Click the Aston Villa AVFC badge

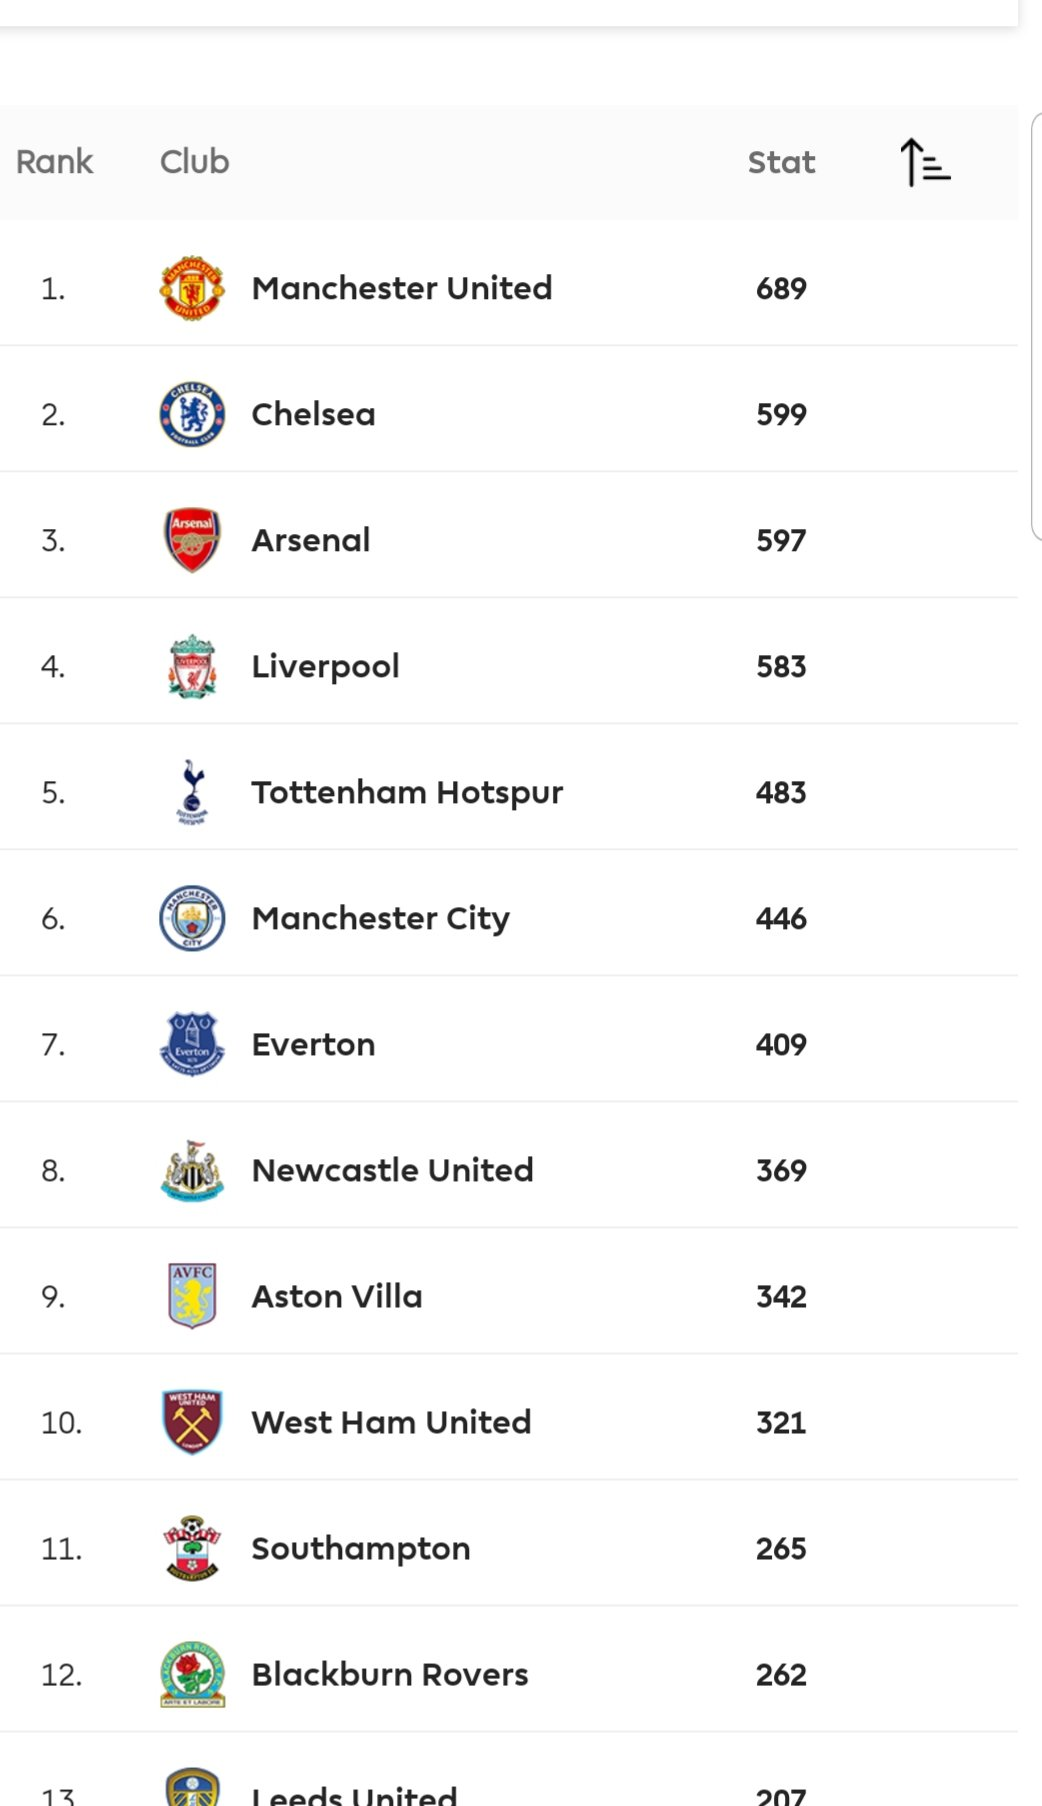pos(192,1296)
